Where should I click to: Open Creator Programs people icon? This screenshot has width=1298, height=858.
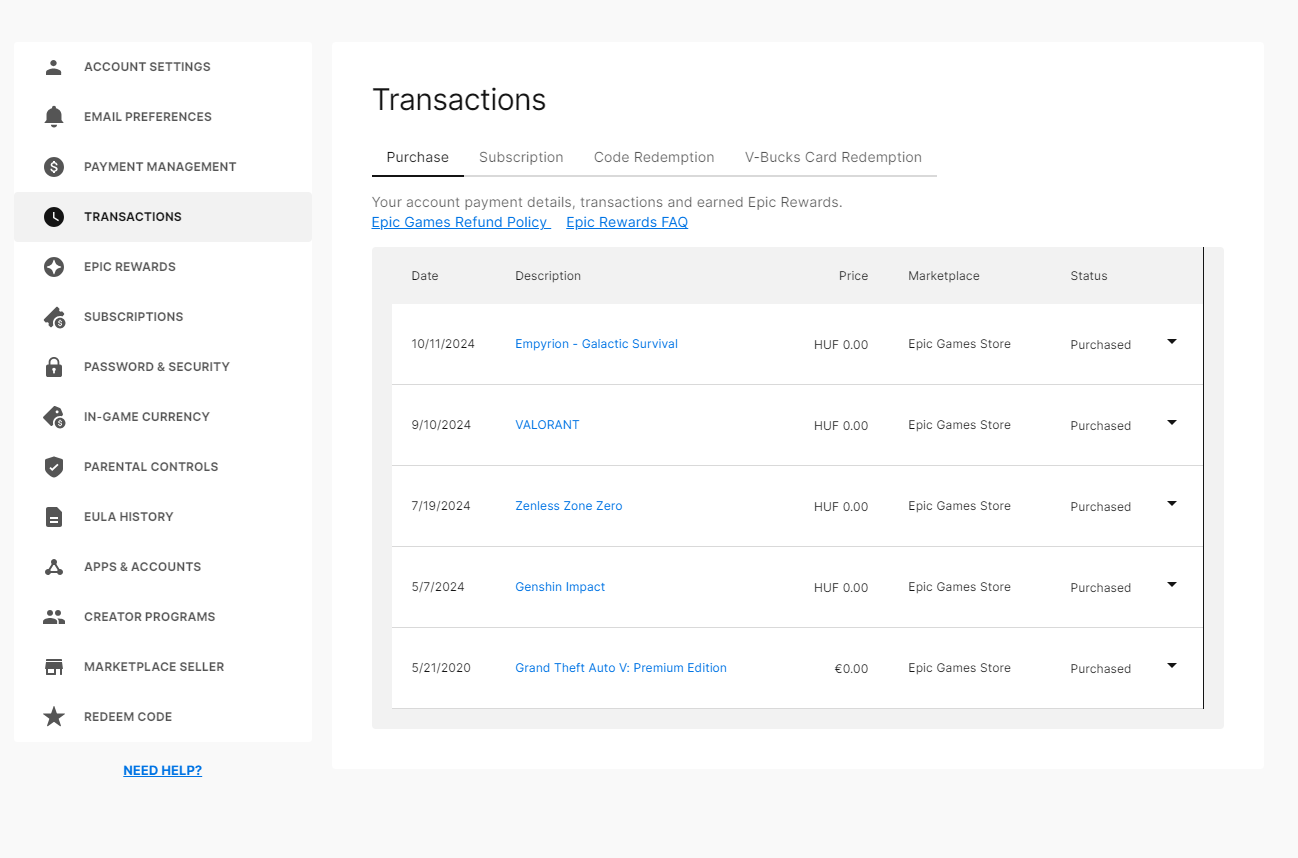click(54, 617)
